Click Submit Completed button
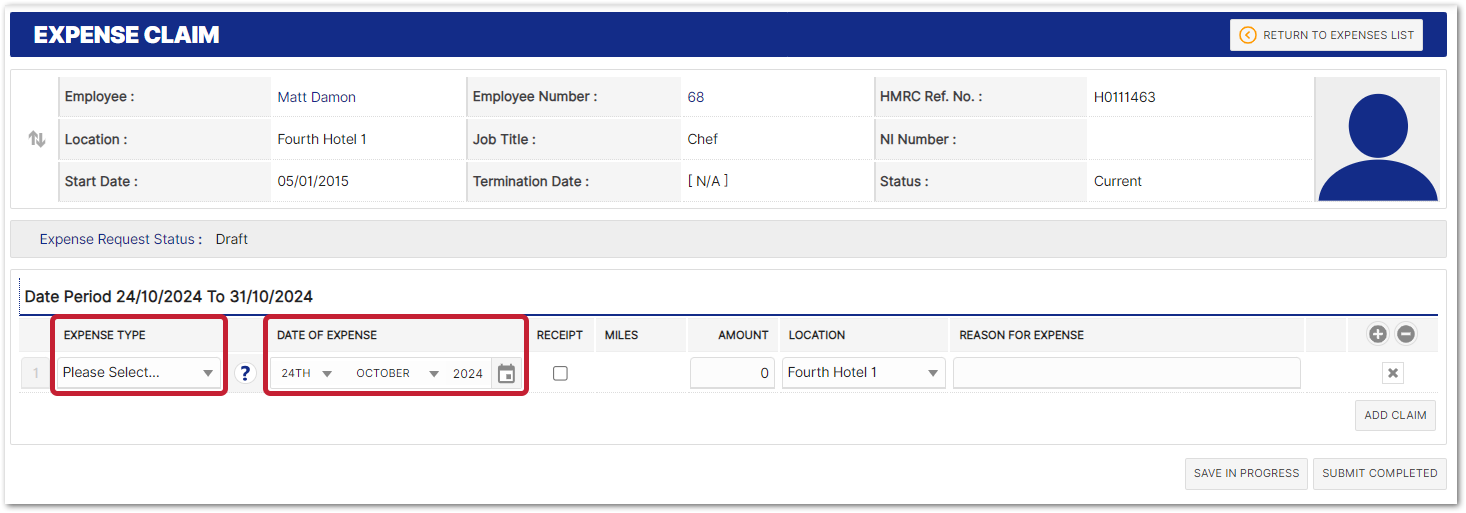 coord(1379,473)
